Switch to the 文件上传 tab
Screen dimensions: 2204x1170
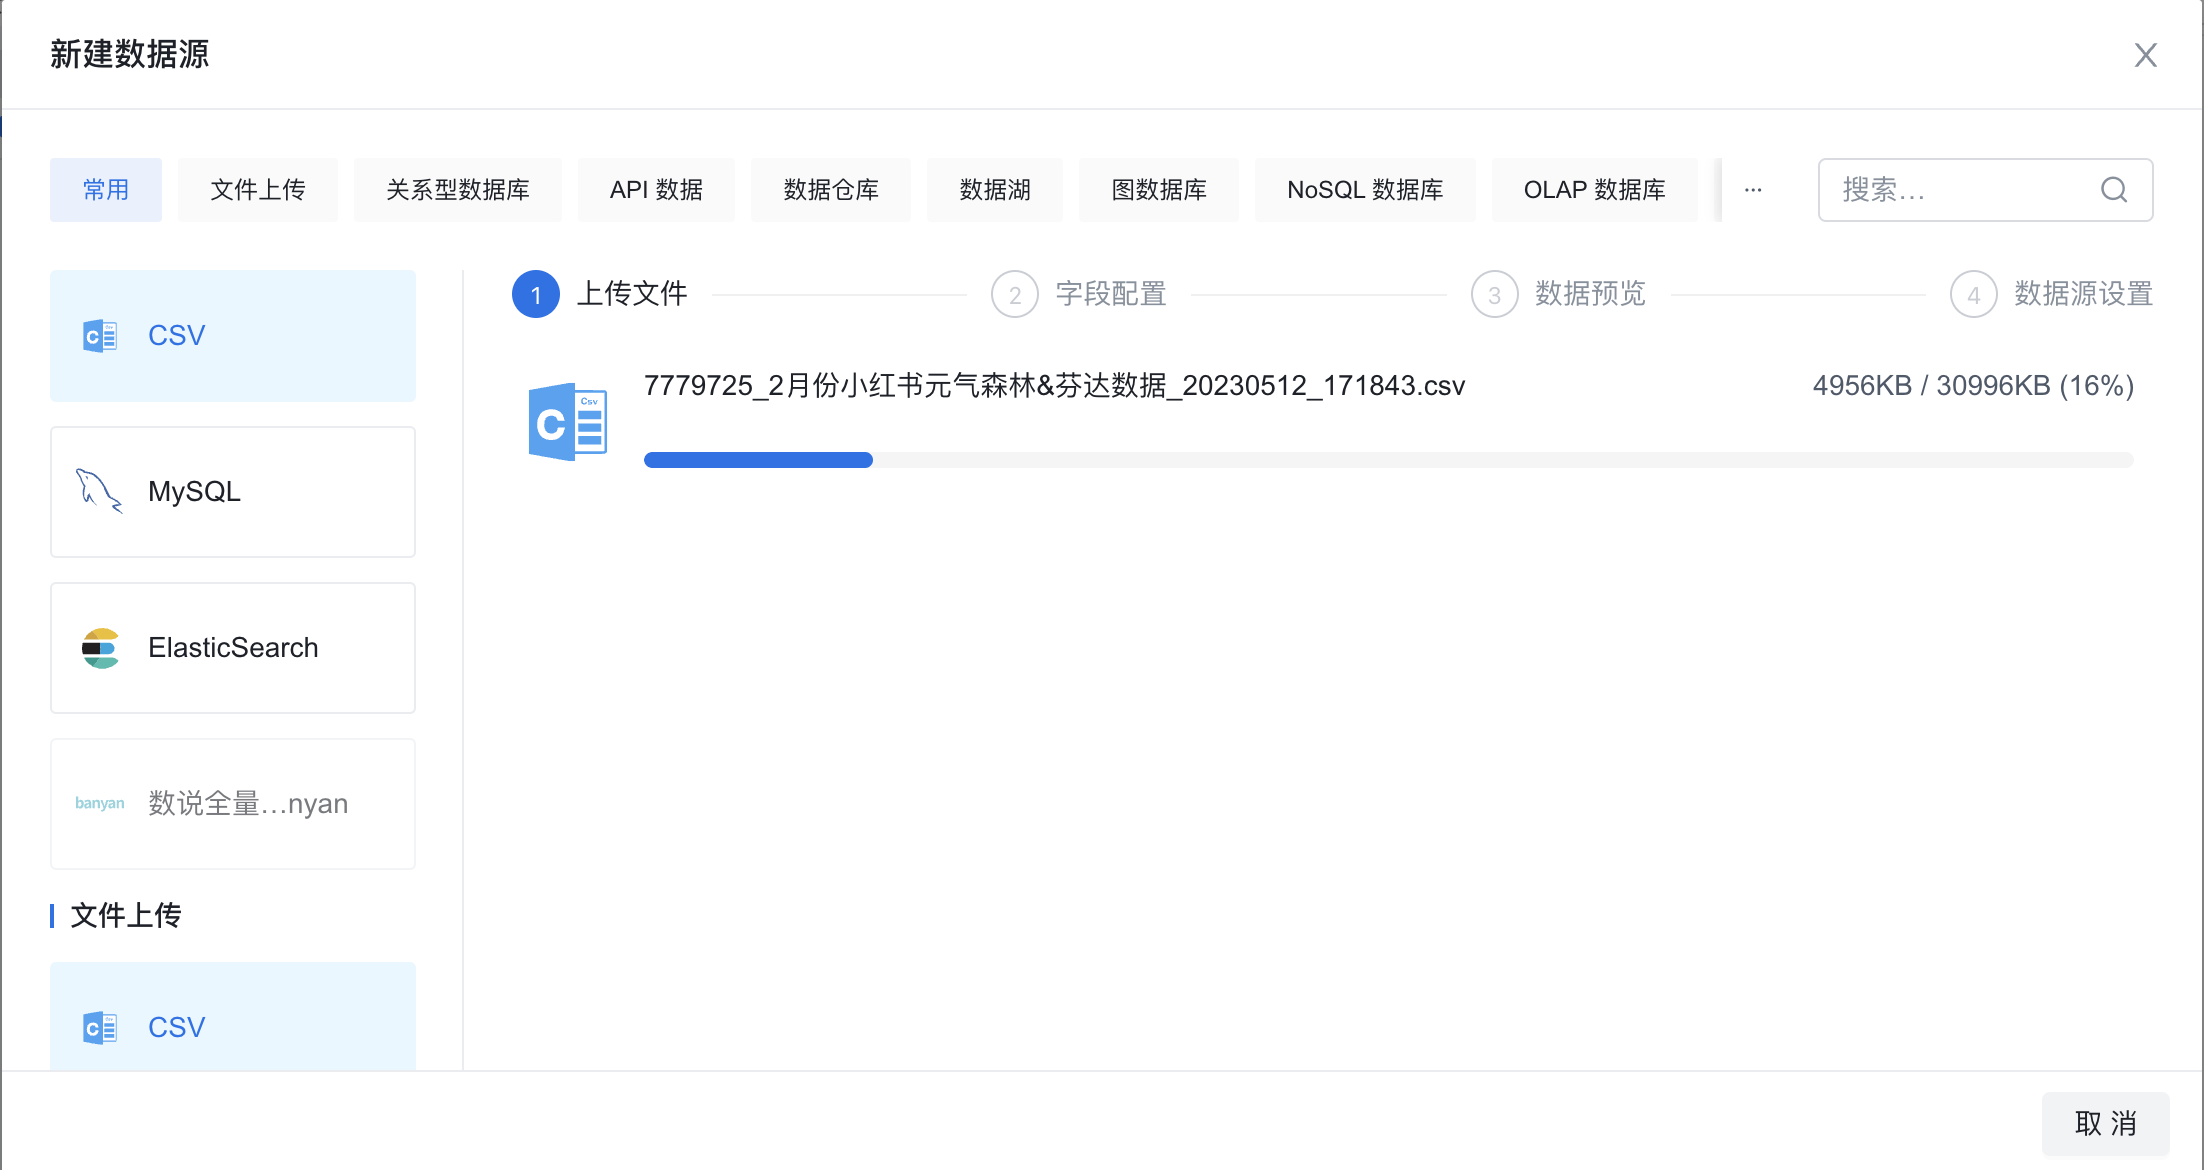(x=258, y=190)
